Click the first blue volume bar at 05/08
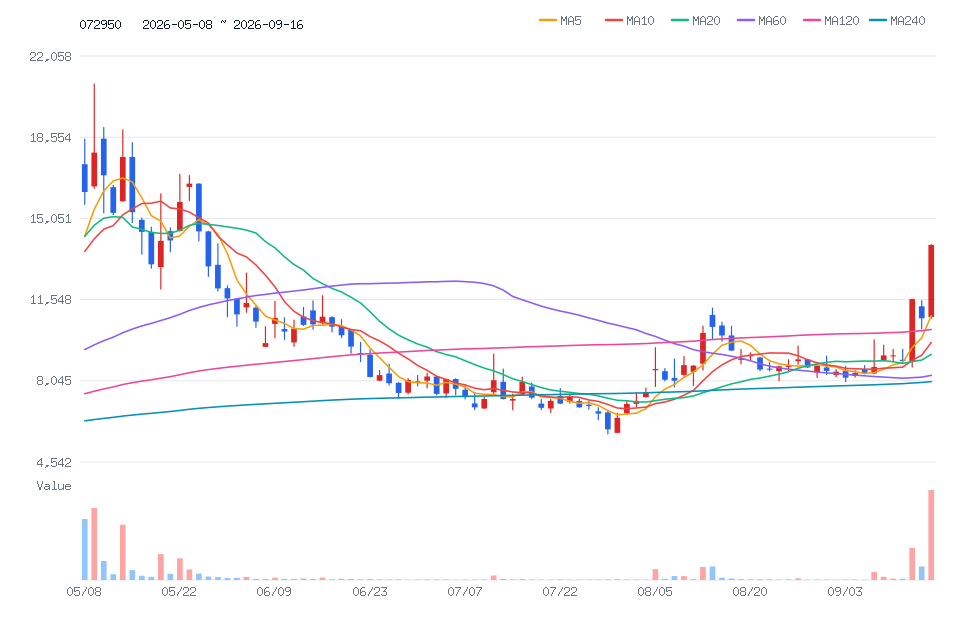The image size is (960, 620). click(85, 549)
